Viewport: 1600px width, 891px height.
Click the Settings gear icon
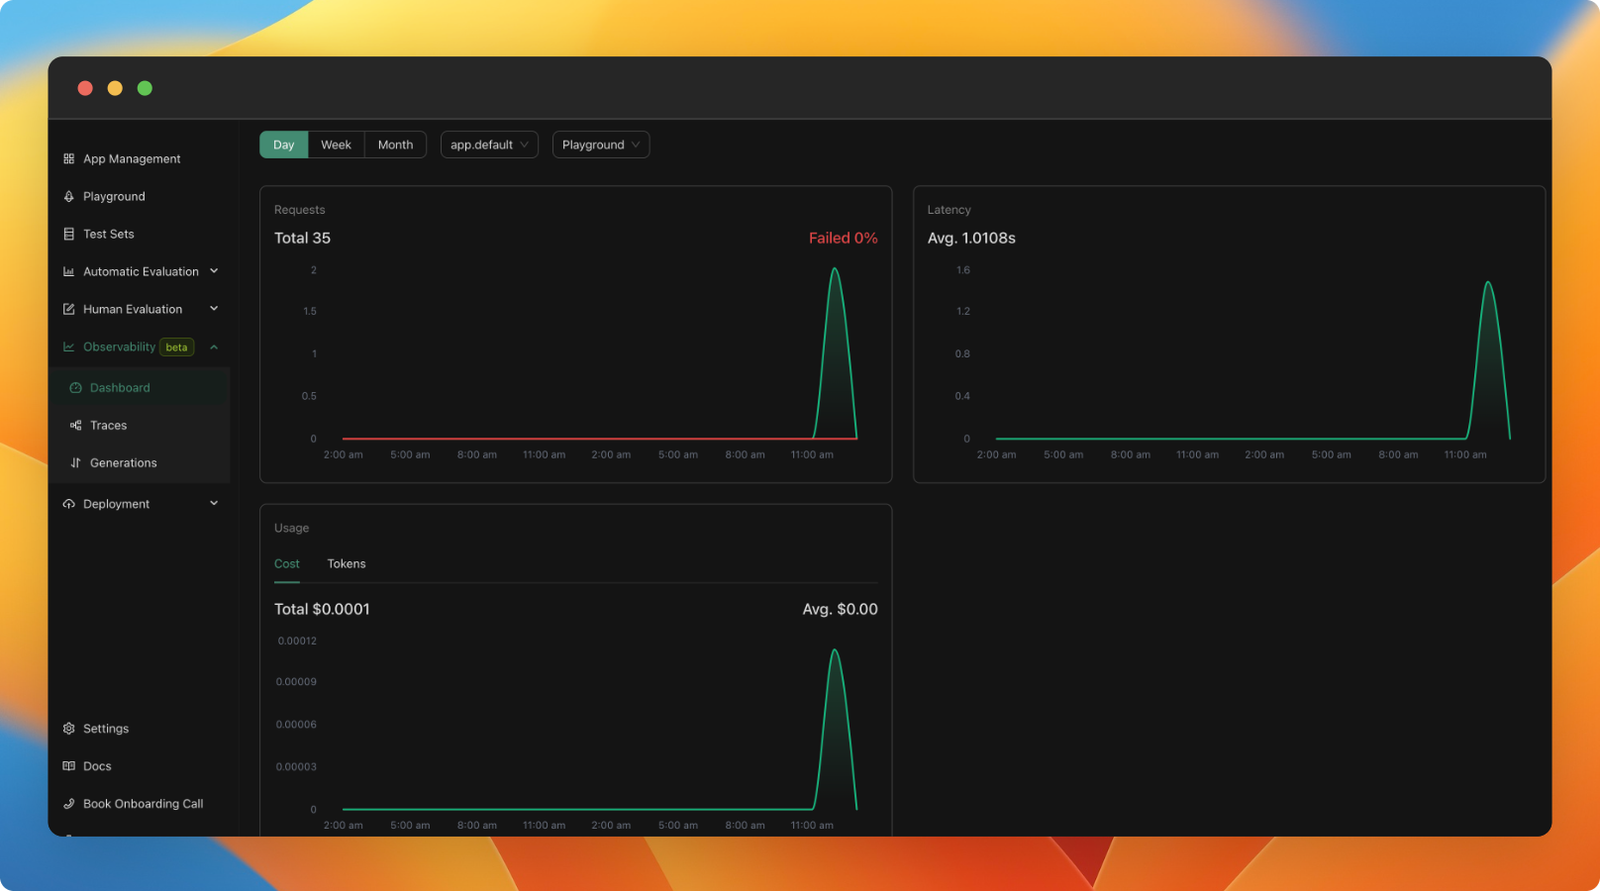(69, 729)
